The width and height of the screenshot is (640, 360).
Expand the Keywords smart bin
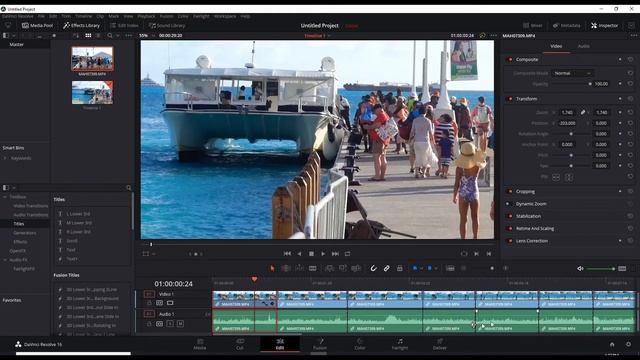(5, 158)
